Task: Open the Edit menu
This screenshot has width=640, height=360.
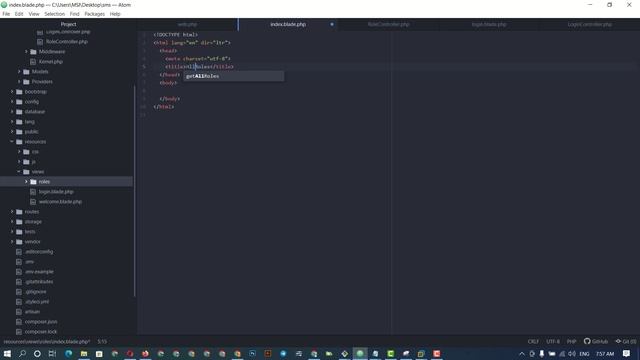Action: click(19, 14)
